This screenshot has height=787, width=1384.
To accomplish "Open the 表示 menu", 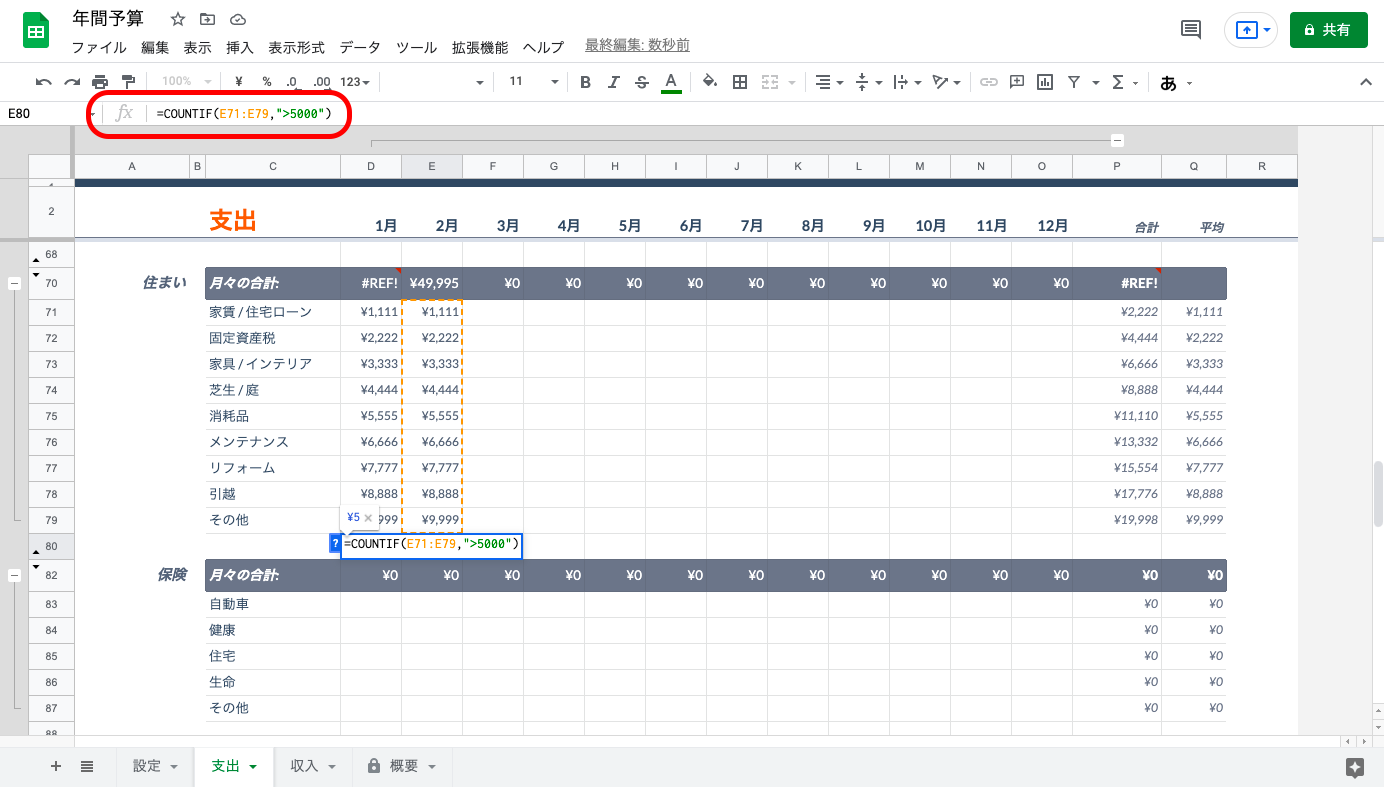I will [198, 47].
